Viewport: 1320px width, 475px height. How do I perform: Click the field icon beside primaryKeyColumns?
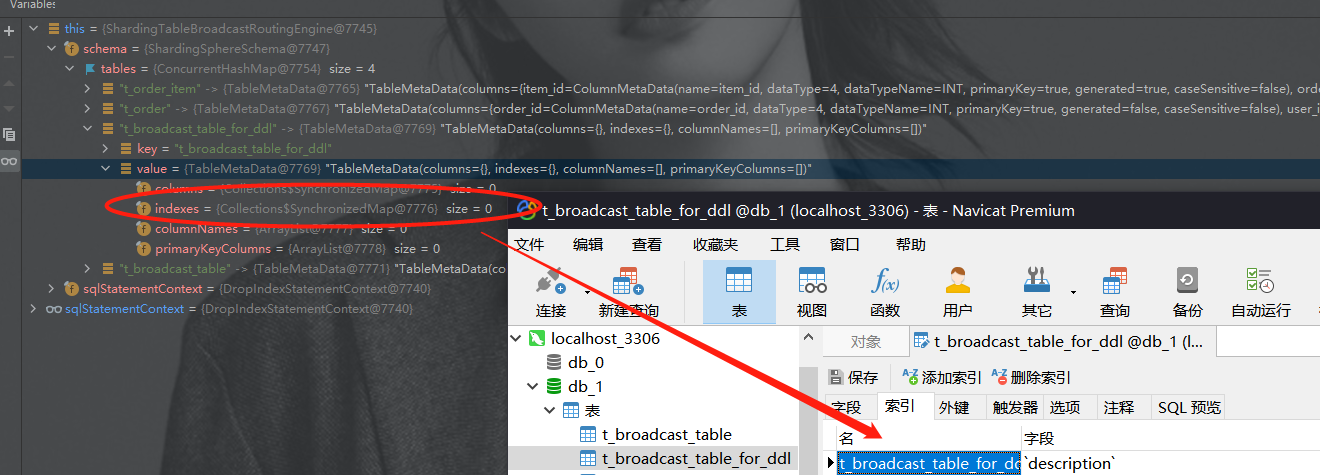[143, 248]
